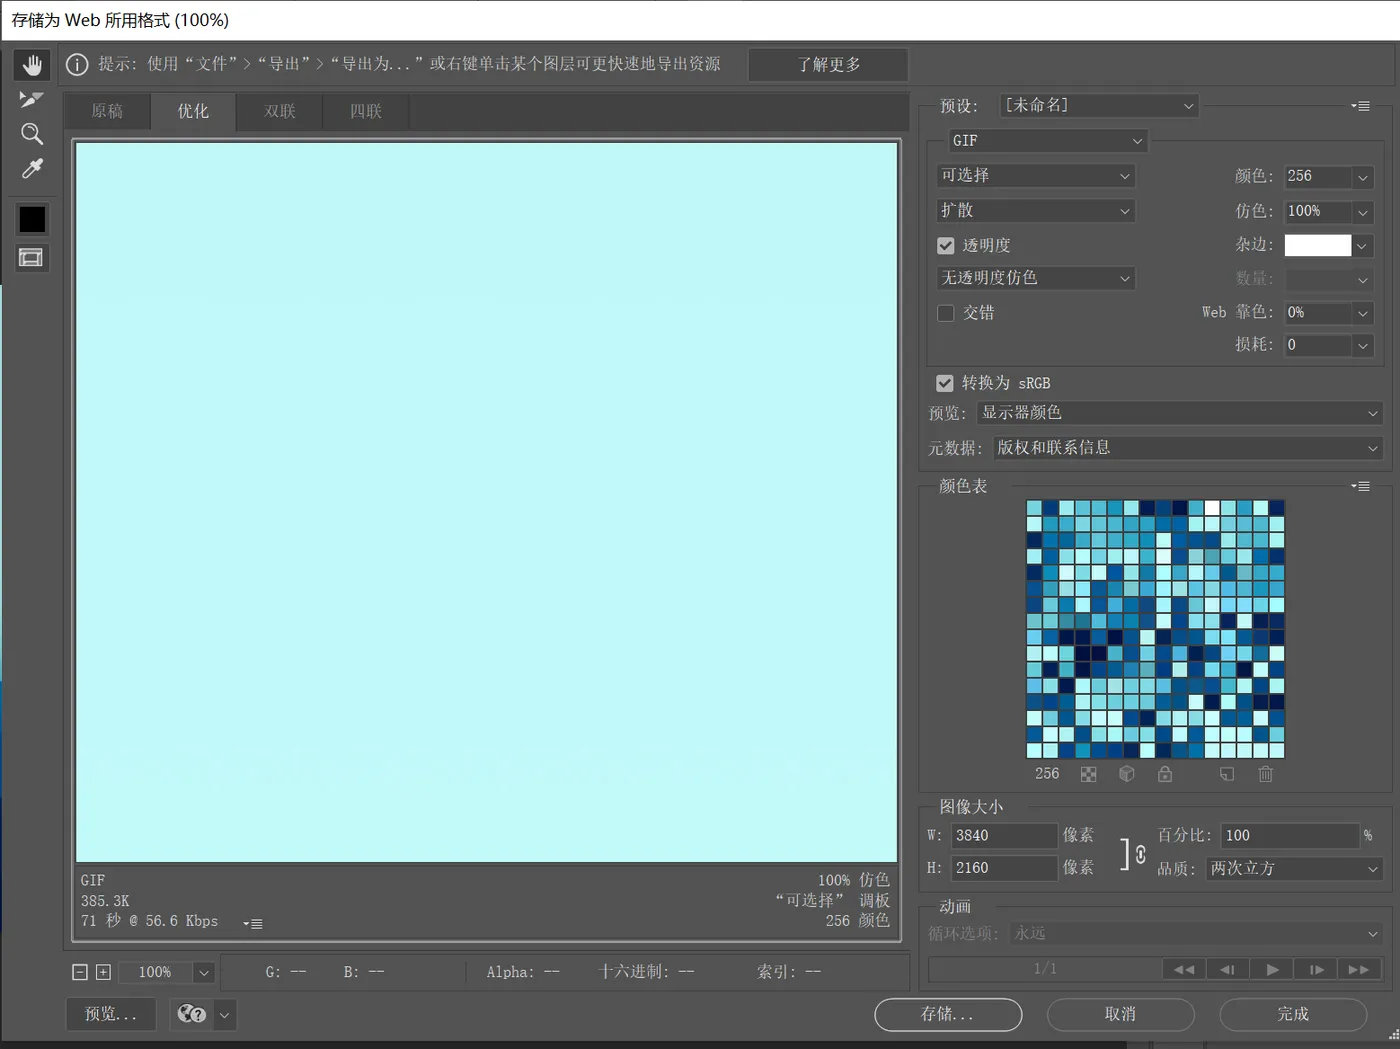Image resolution: width=1400 pixels, height=1049 pixels.
Task: Select the Zoom tool
Action: pos(32,134)
